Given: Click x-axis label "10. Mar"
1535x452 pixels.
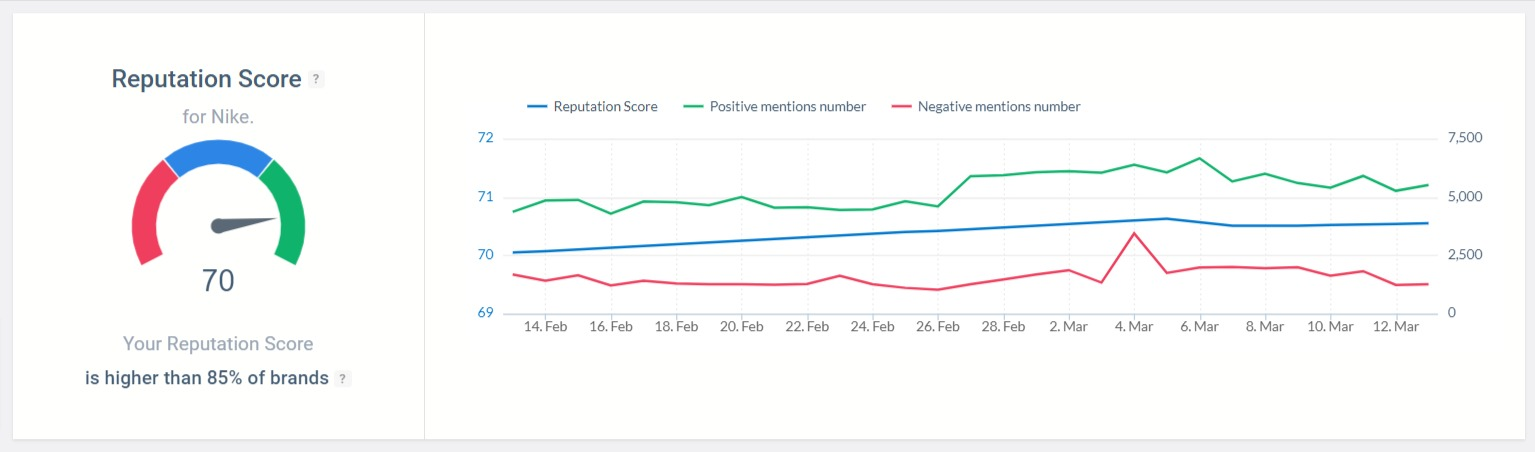Looking at the screenshot, I should pos(1330,327).
